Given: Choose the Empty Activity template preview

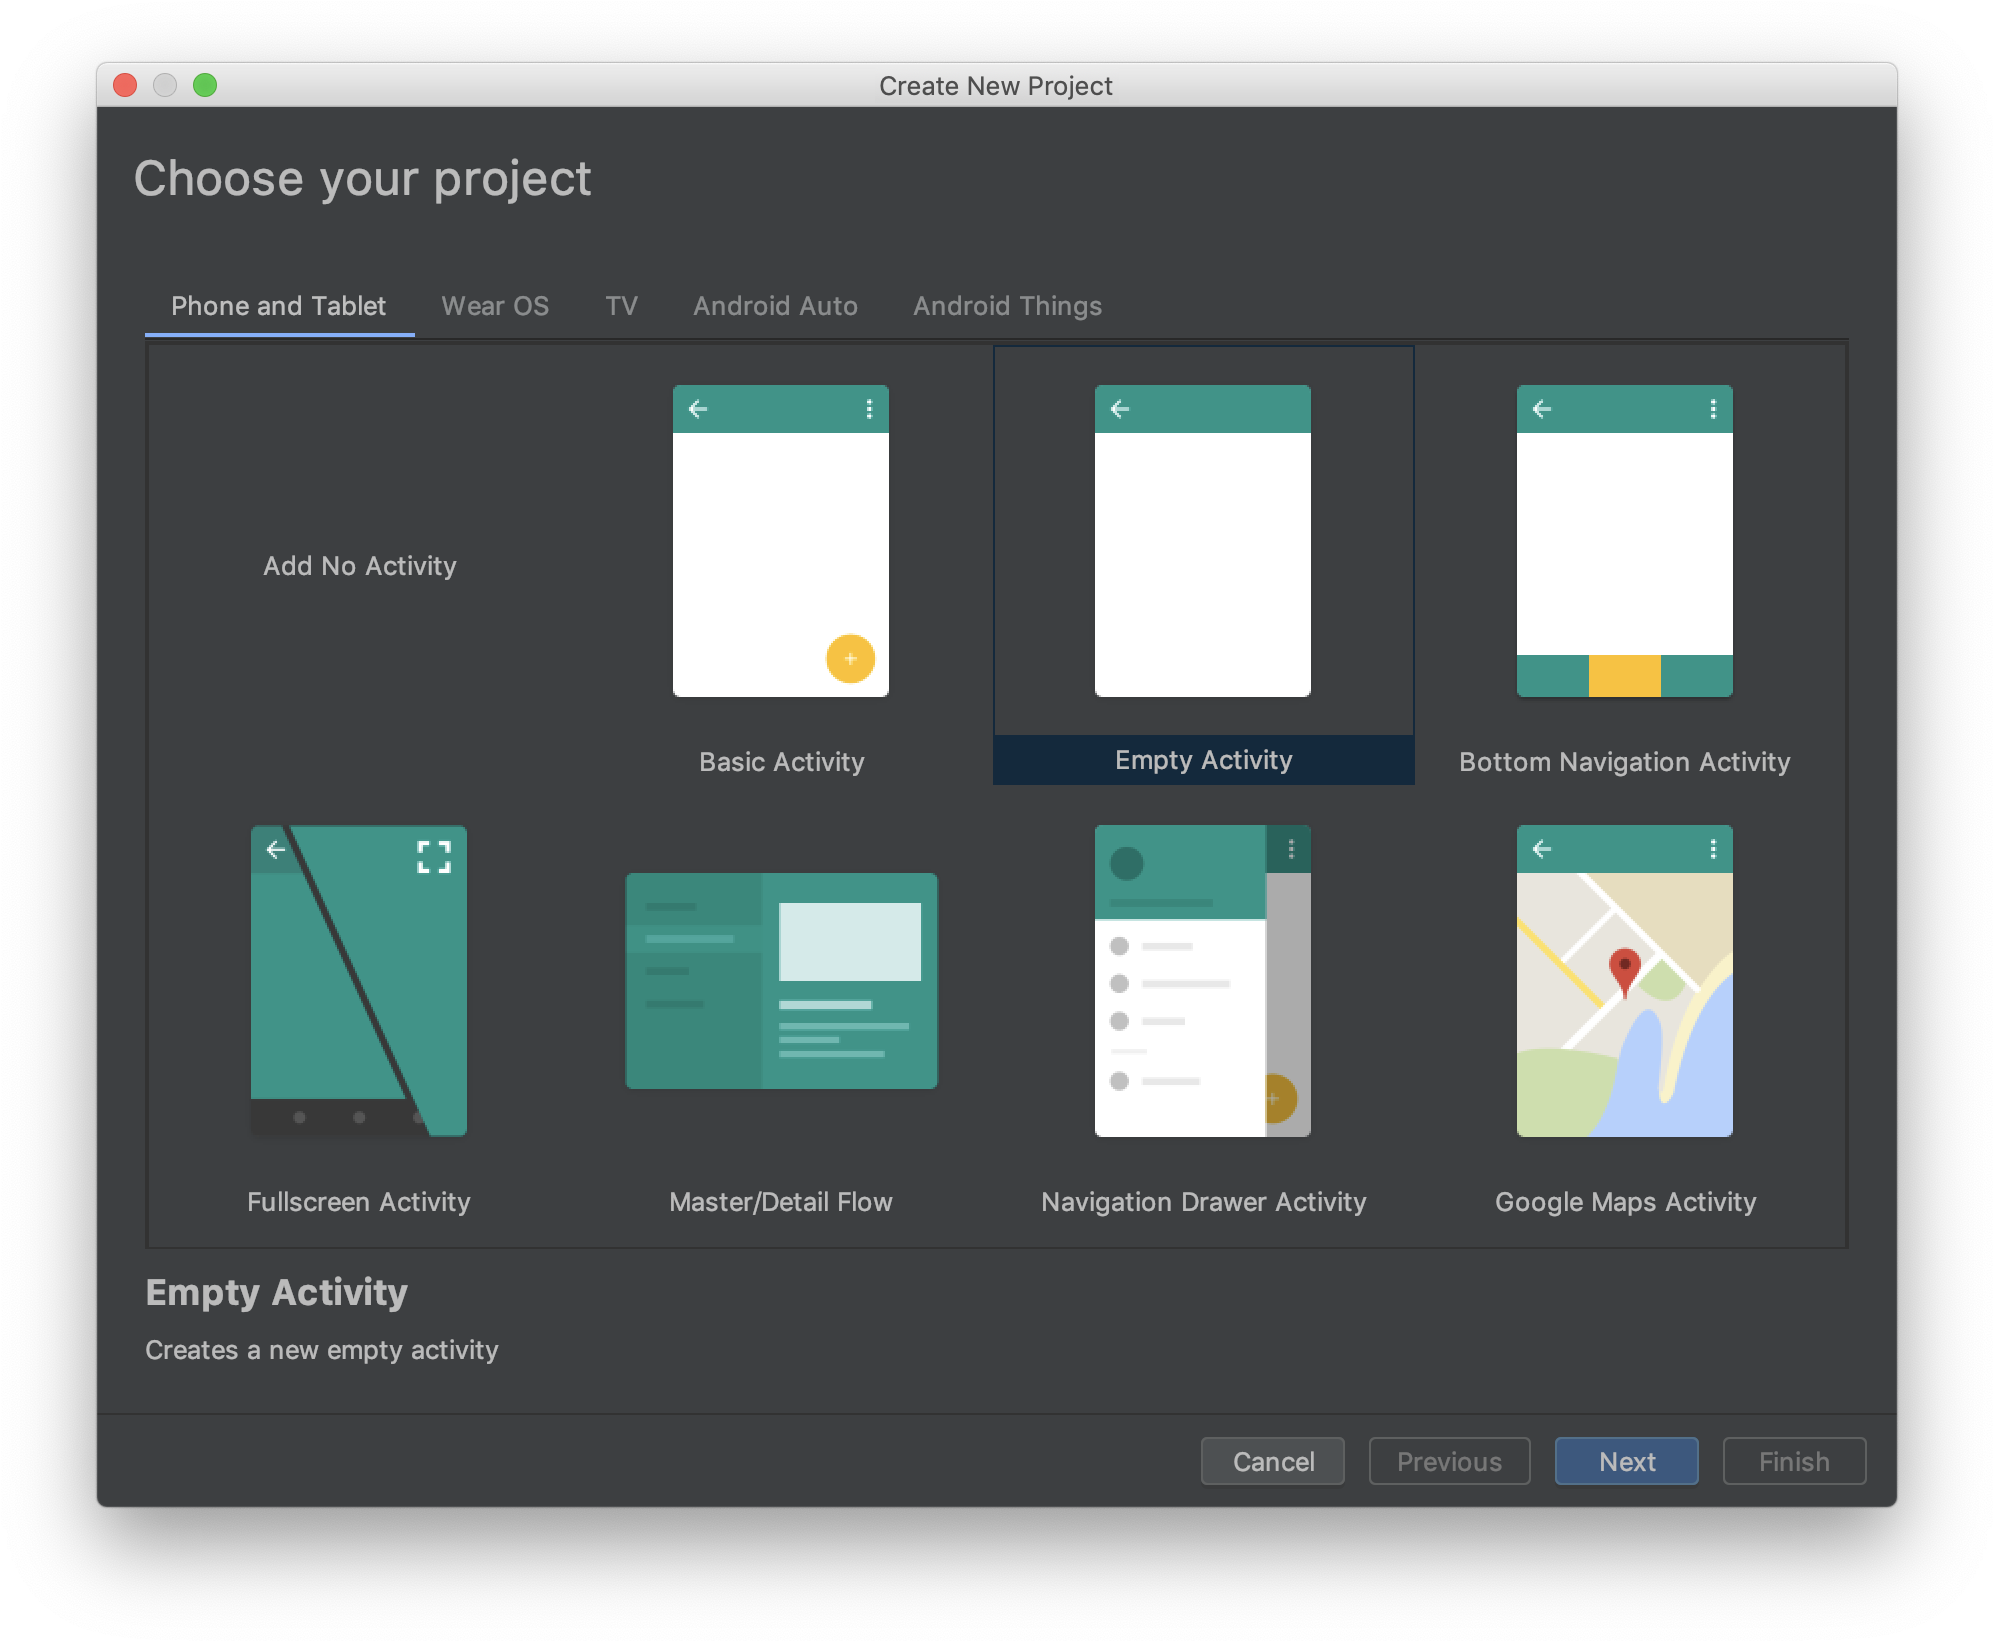Looking at the screenshot, I should pyautogui.click(x=1202, y=541).
